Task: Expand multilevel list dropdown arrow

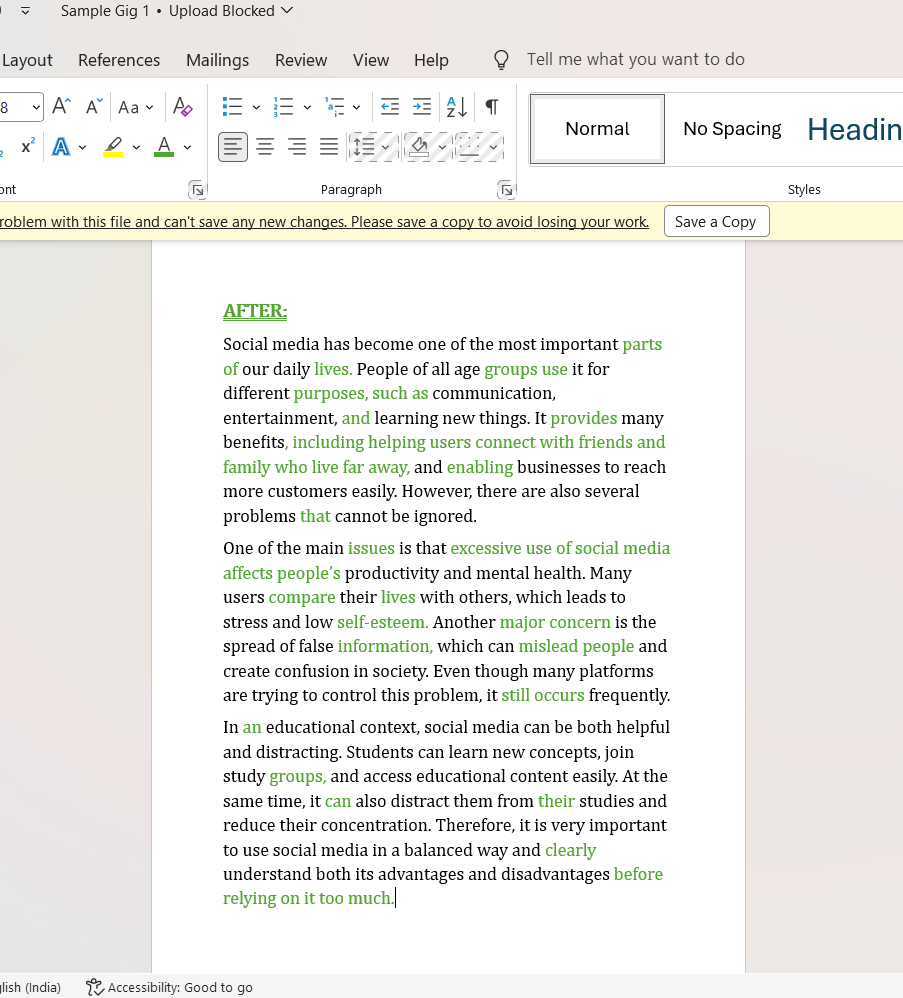Action: (x=356, y=108)
